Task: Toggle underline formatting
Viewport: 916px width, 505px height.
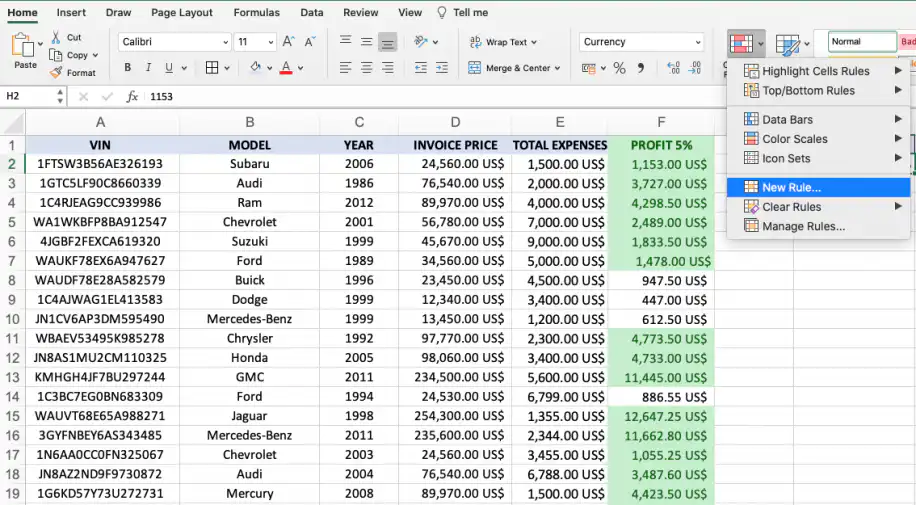Action: (x=168, y=68)
